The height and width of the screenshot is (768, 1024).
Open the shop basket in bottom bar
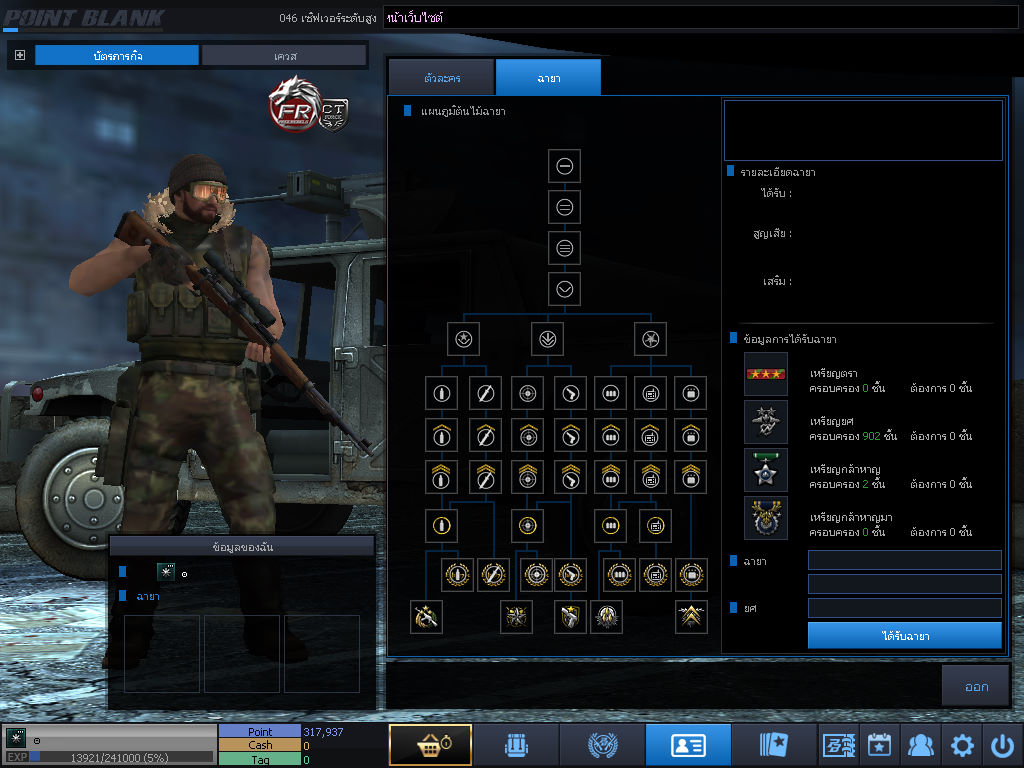(x=430, y=744)
